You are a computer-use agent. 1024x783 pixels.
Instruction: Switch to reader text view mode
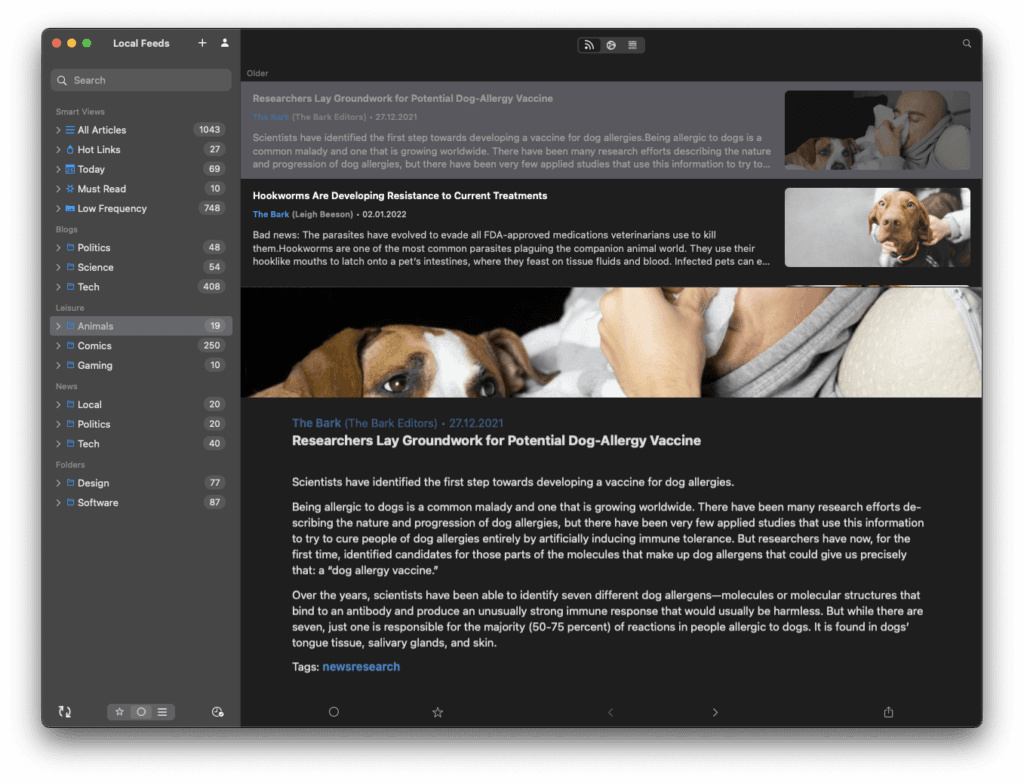[x=633, y=45]
